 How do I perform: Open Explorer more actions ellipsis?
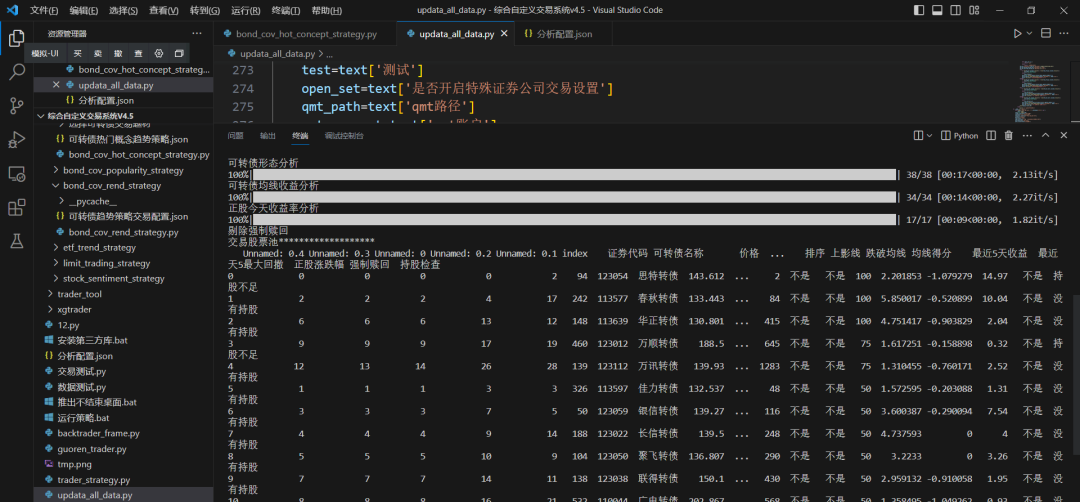tap(197, 33)
